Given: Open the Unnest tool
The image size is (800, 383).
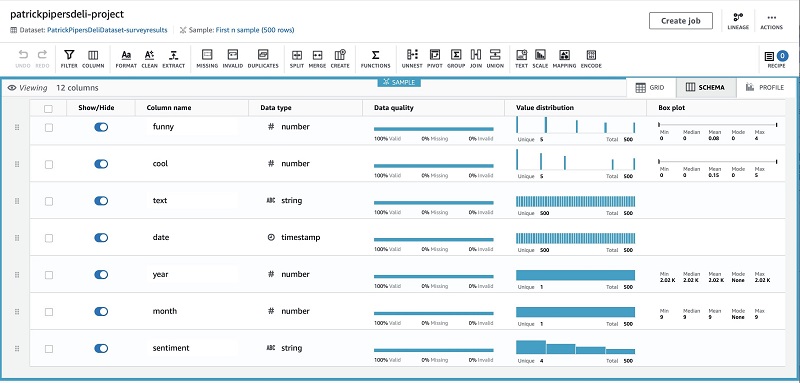Looking at the screenshot, I should pos(412,58).
